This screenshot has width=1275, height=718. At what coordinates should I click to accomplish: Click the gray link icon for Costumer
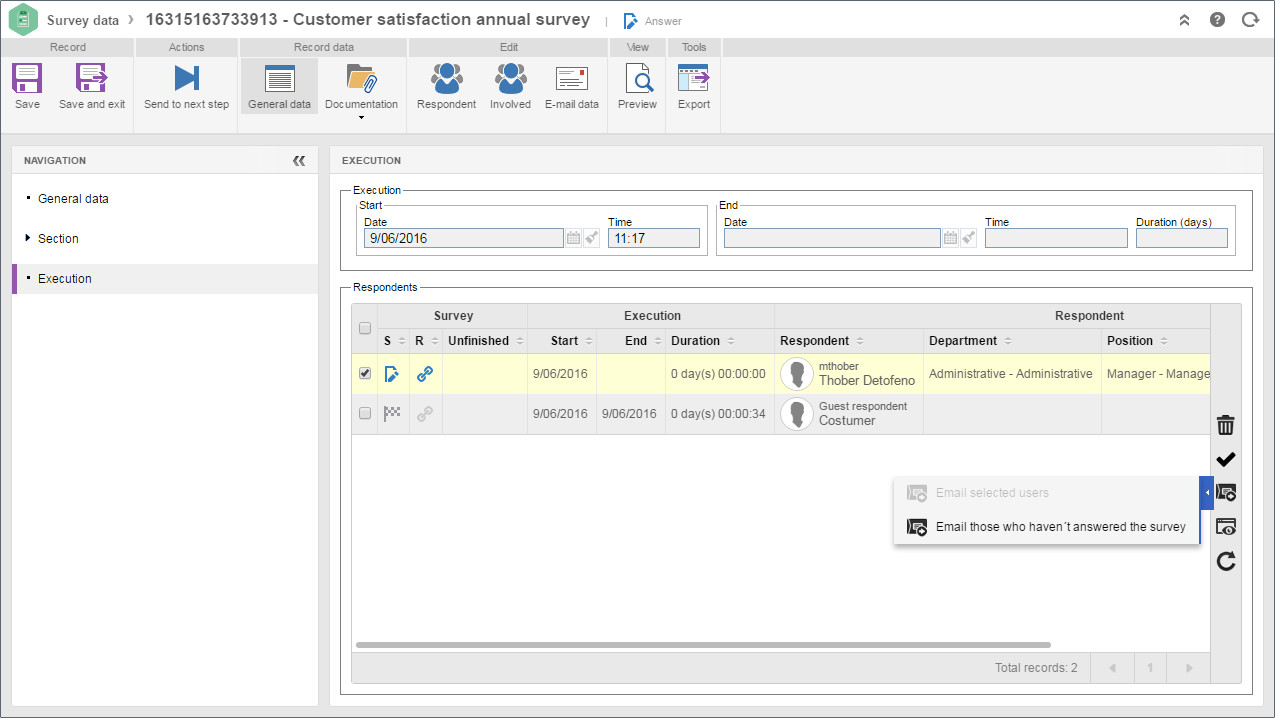425,414
